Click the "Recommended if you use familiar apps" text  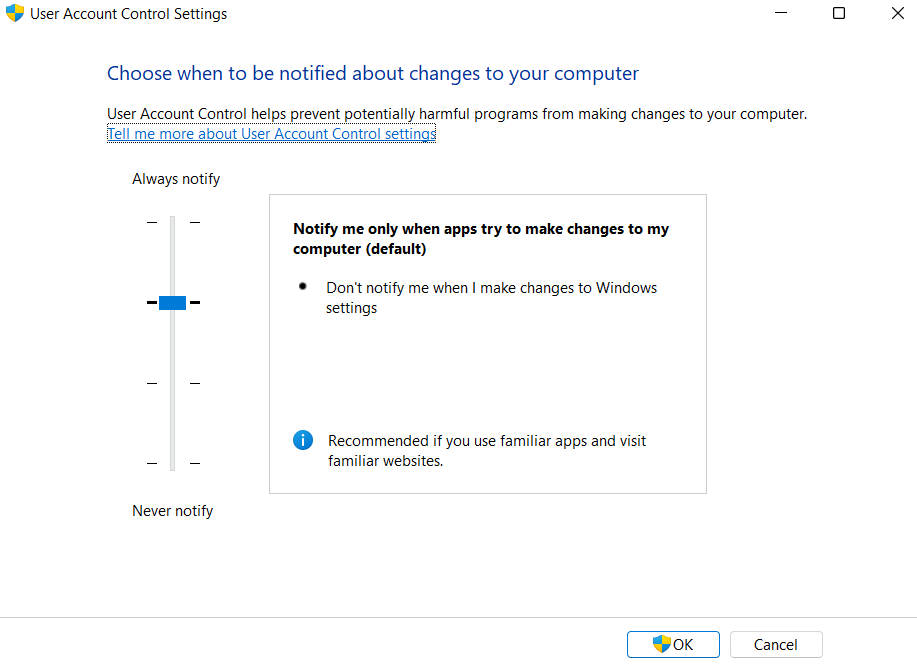487,450
